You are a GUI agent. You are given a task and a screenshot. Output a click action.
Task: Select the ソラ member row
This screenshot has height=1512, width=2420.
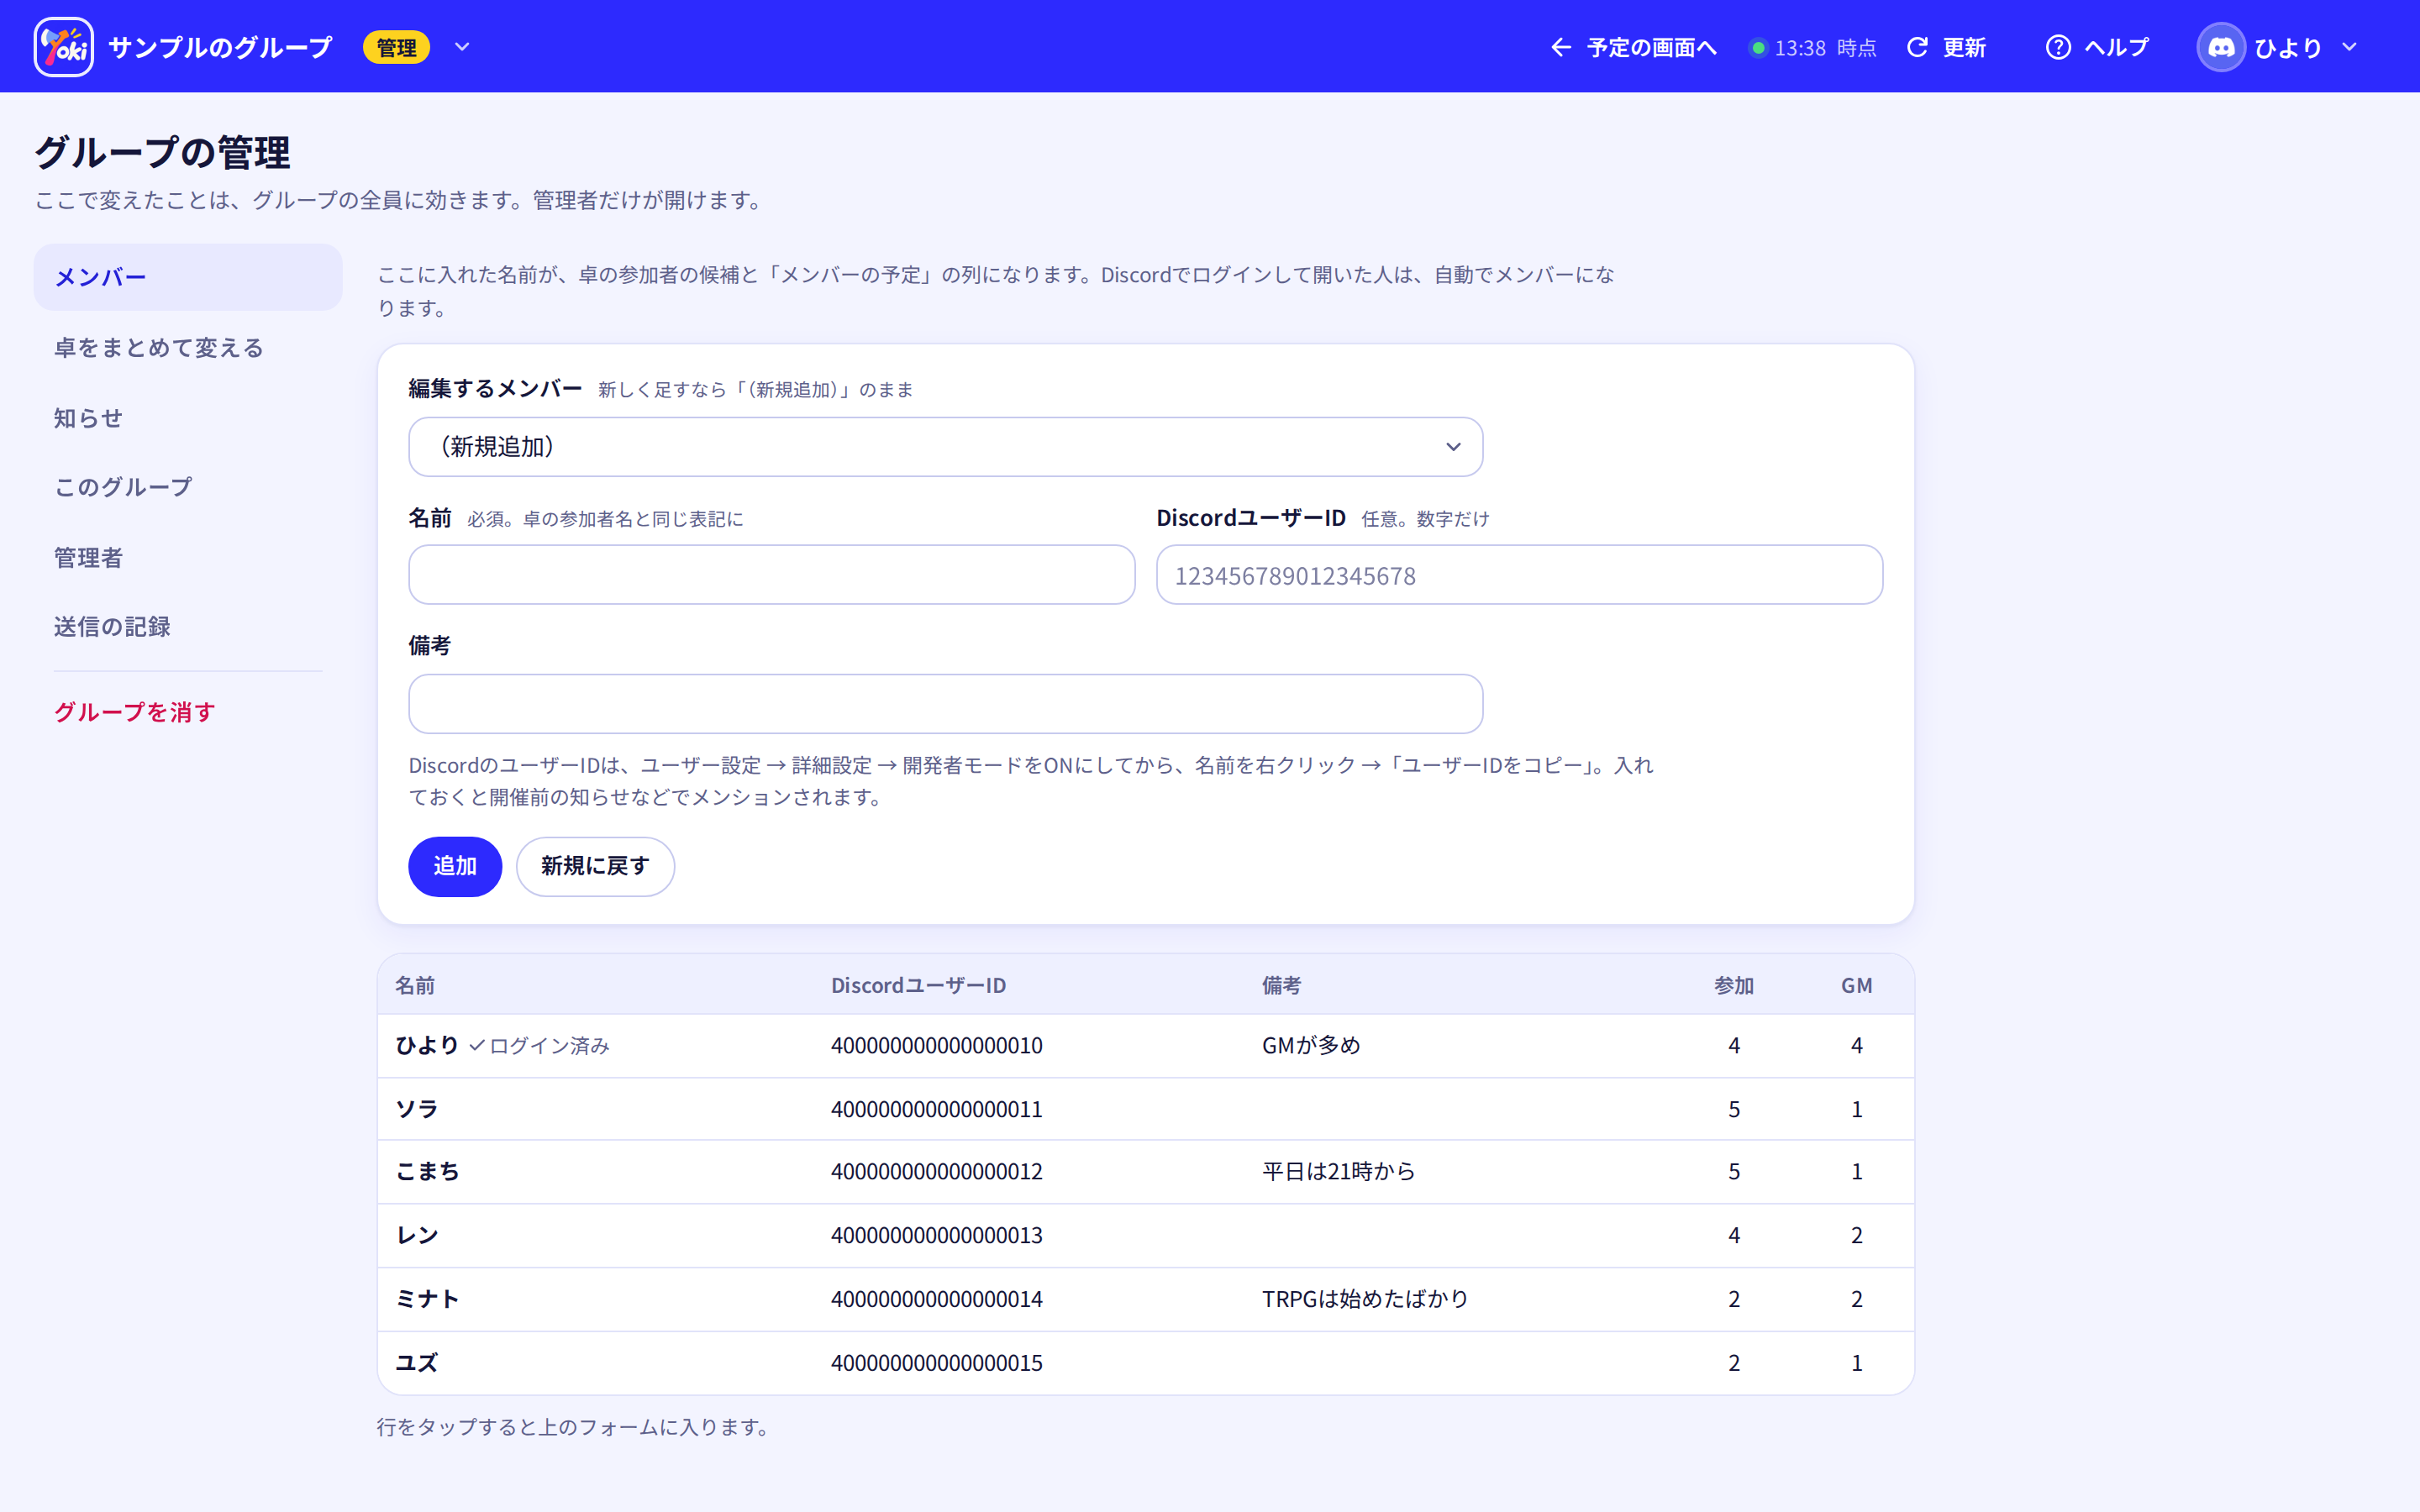1145,1109
